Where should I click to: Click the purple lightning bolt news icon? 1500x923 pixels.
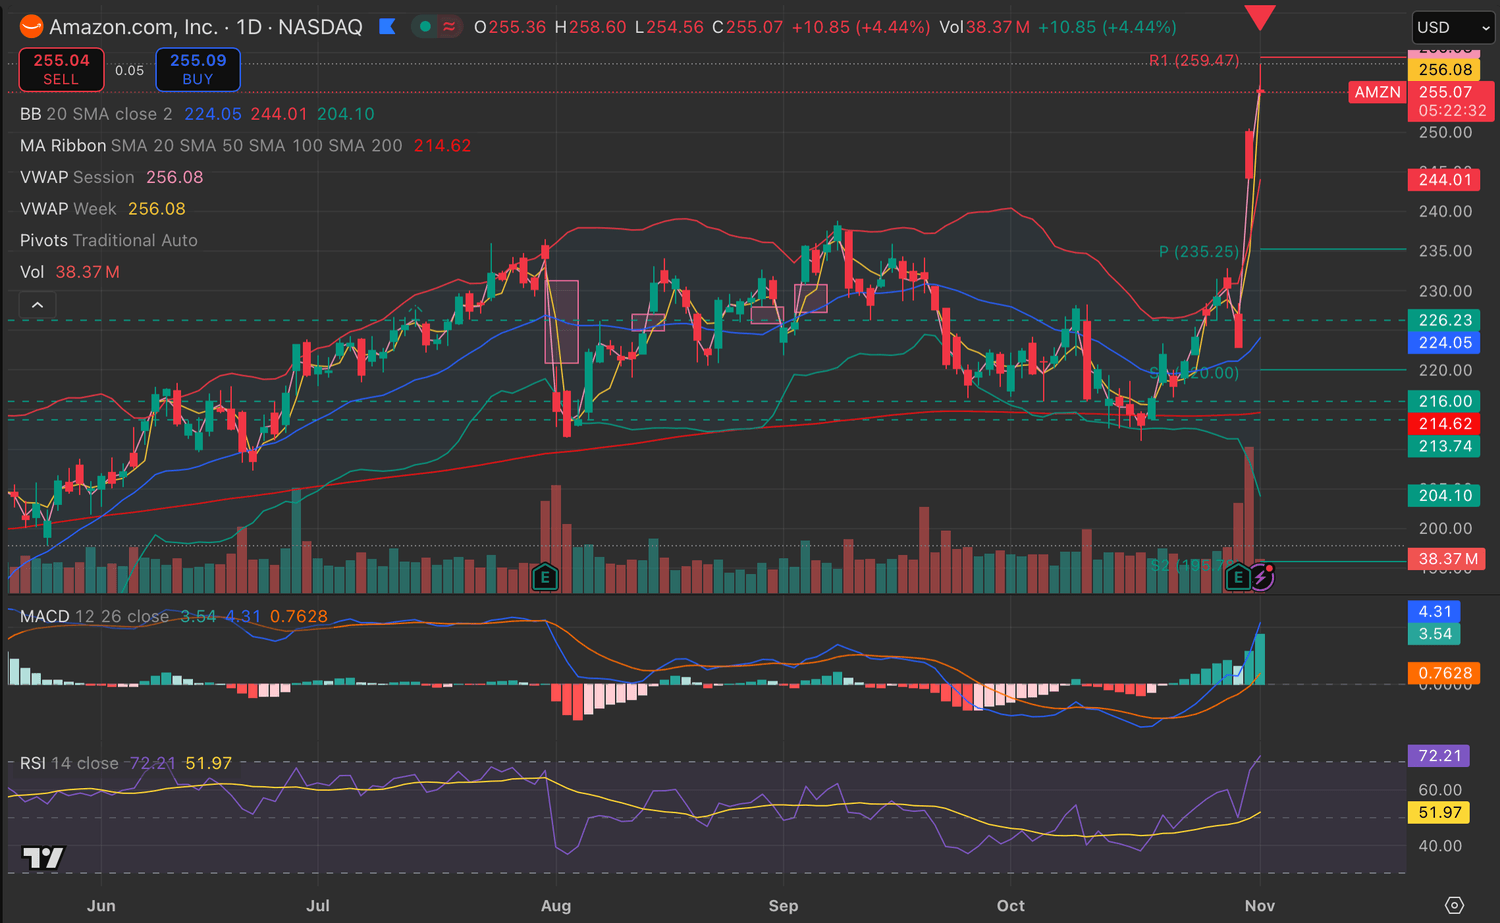pyautogui.click(x=1262, y=577)
